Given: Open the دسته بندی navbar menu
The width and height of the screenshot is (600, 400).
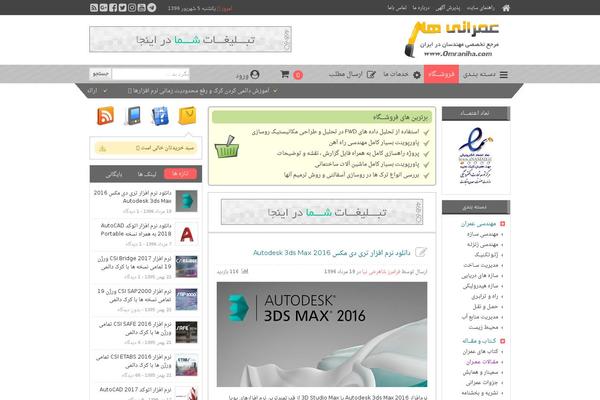Looking at the screenshot, I should pos(485,74).
